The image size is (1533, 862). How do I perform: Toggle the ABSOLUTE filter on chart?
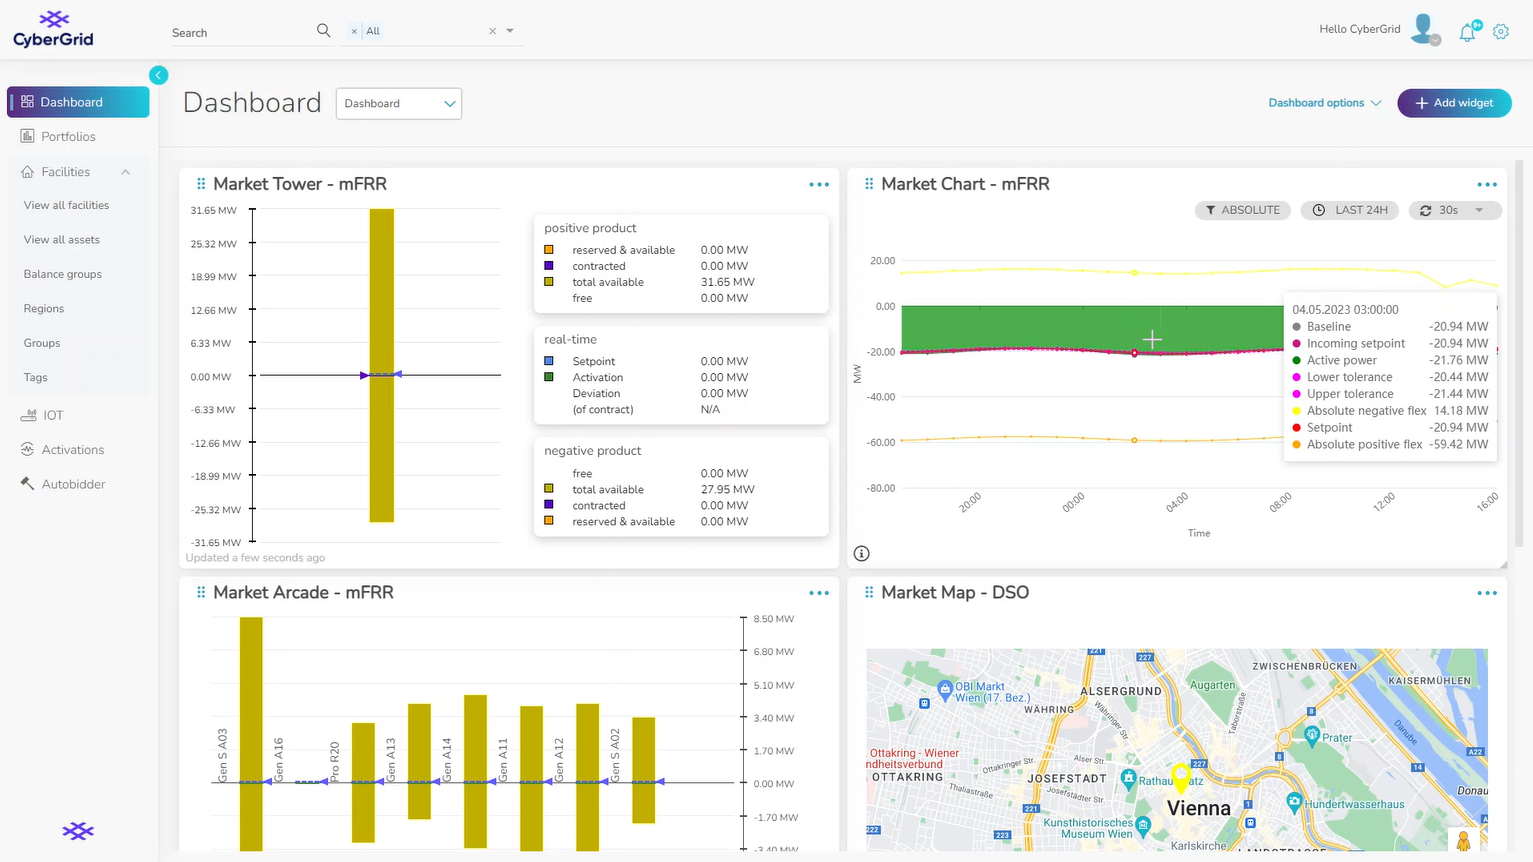tap(1243, 210)
